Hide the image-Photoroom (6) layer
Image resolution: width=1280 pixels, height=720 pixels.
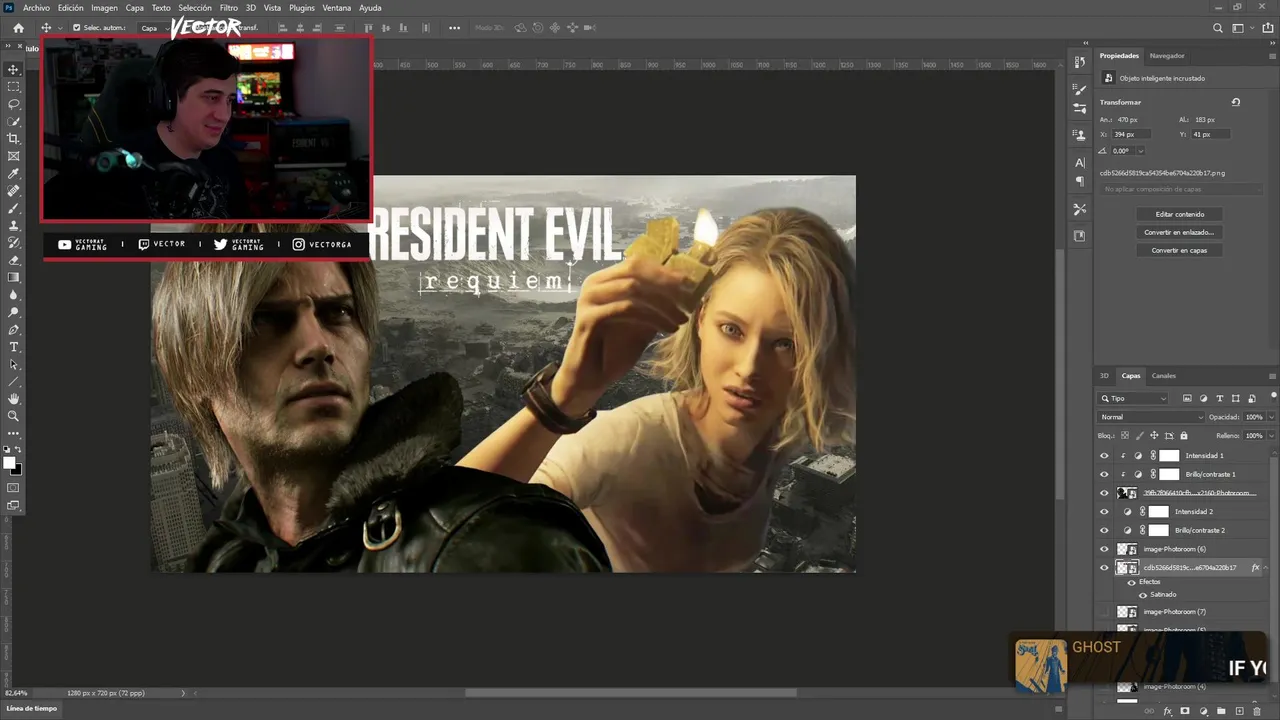(1104, 549)
